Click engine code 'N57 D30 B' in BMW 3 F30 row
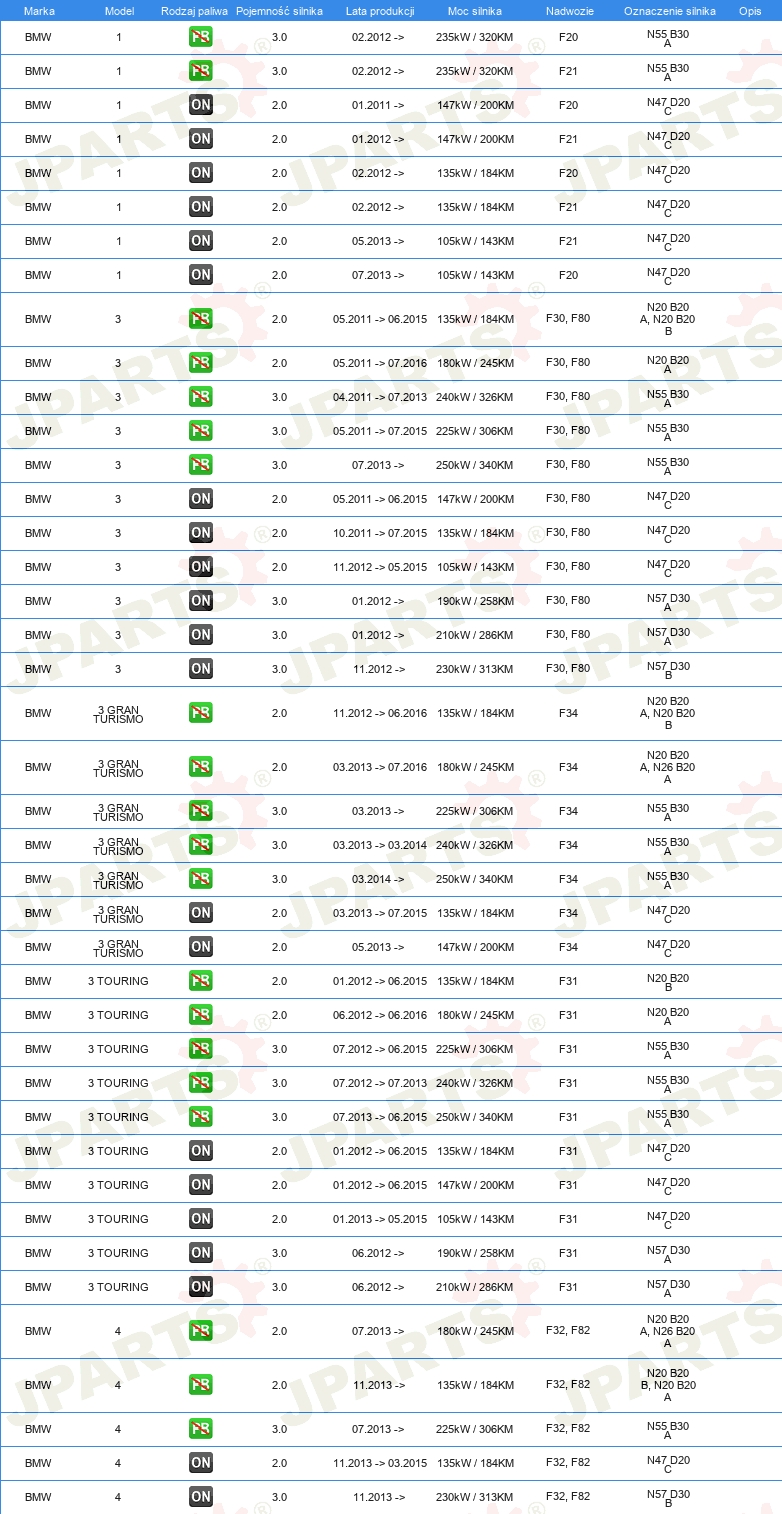Screen dimensions: 782x1514 668,669
